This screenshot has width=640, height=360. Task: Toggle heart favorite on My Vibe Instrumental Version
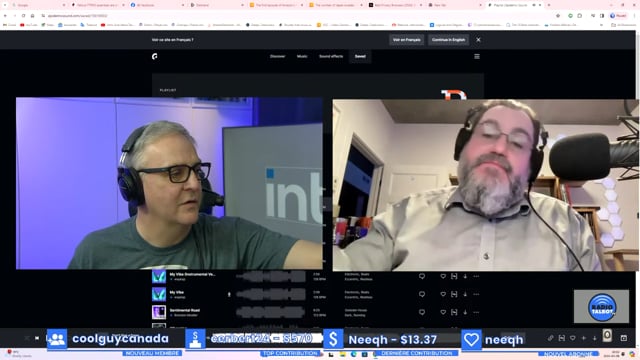(x=443, y=276)
